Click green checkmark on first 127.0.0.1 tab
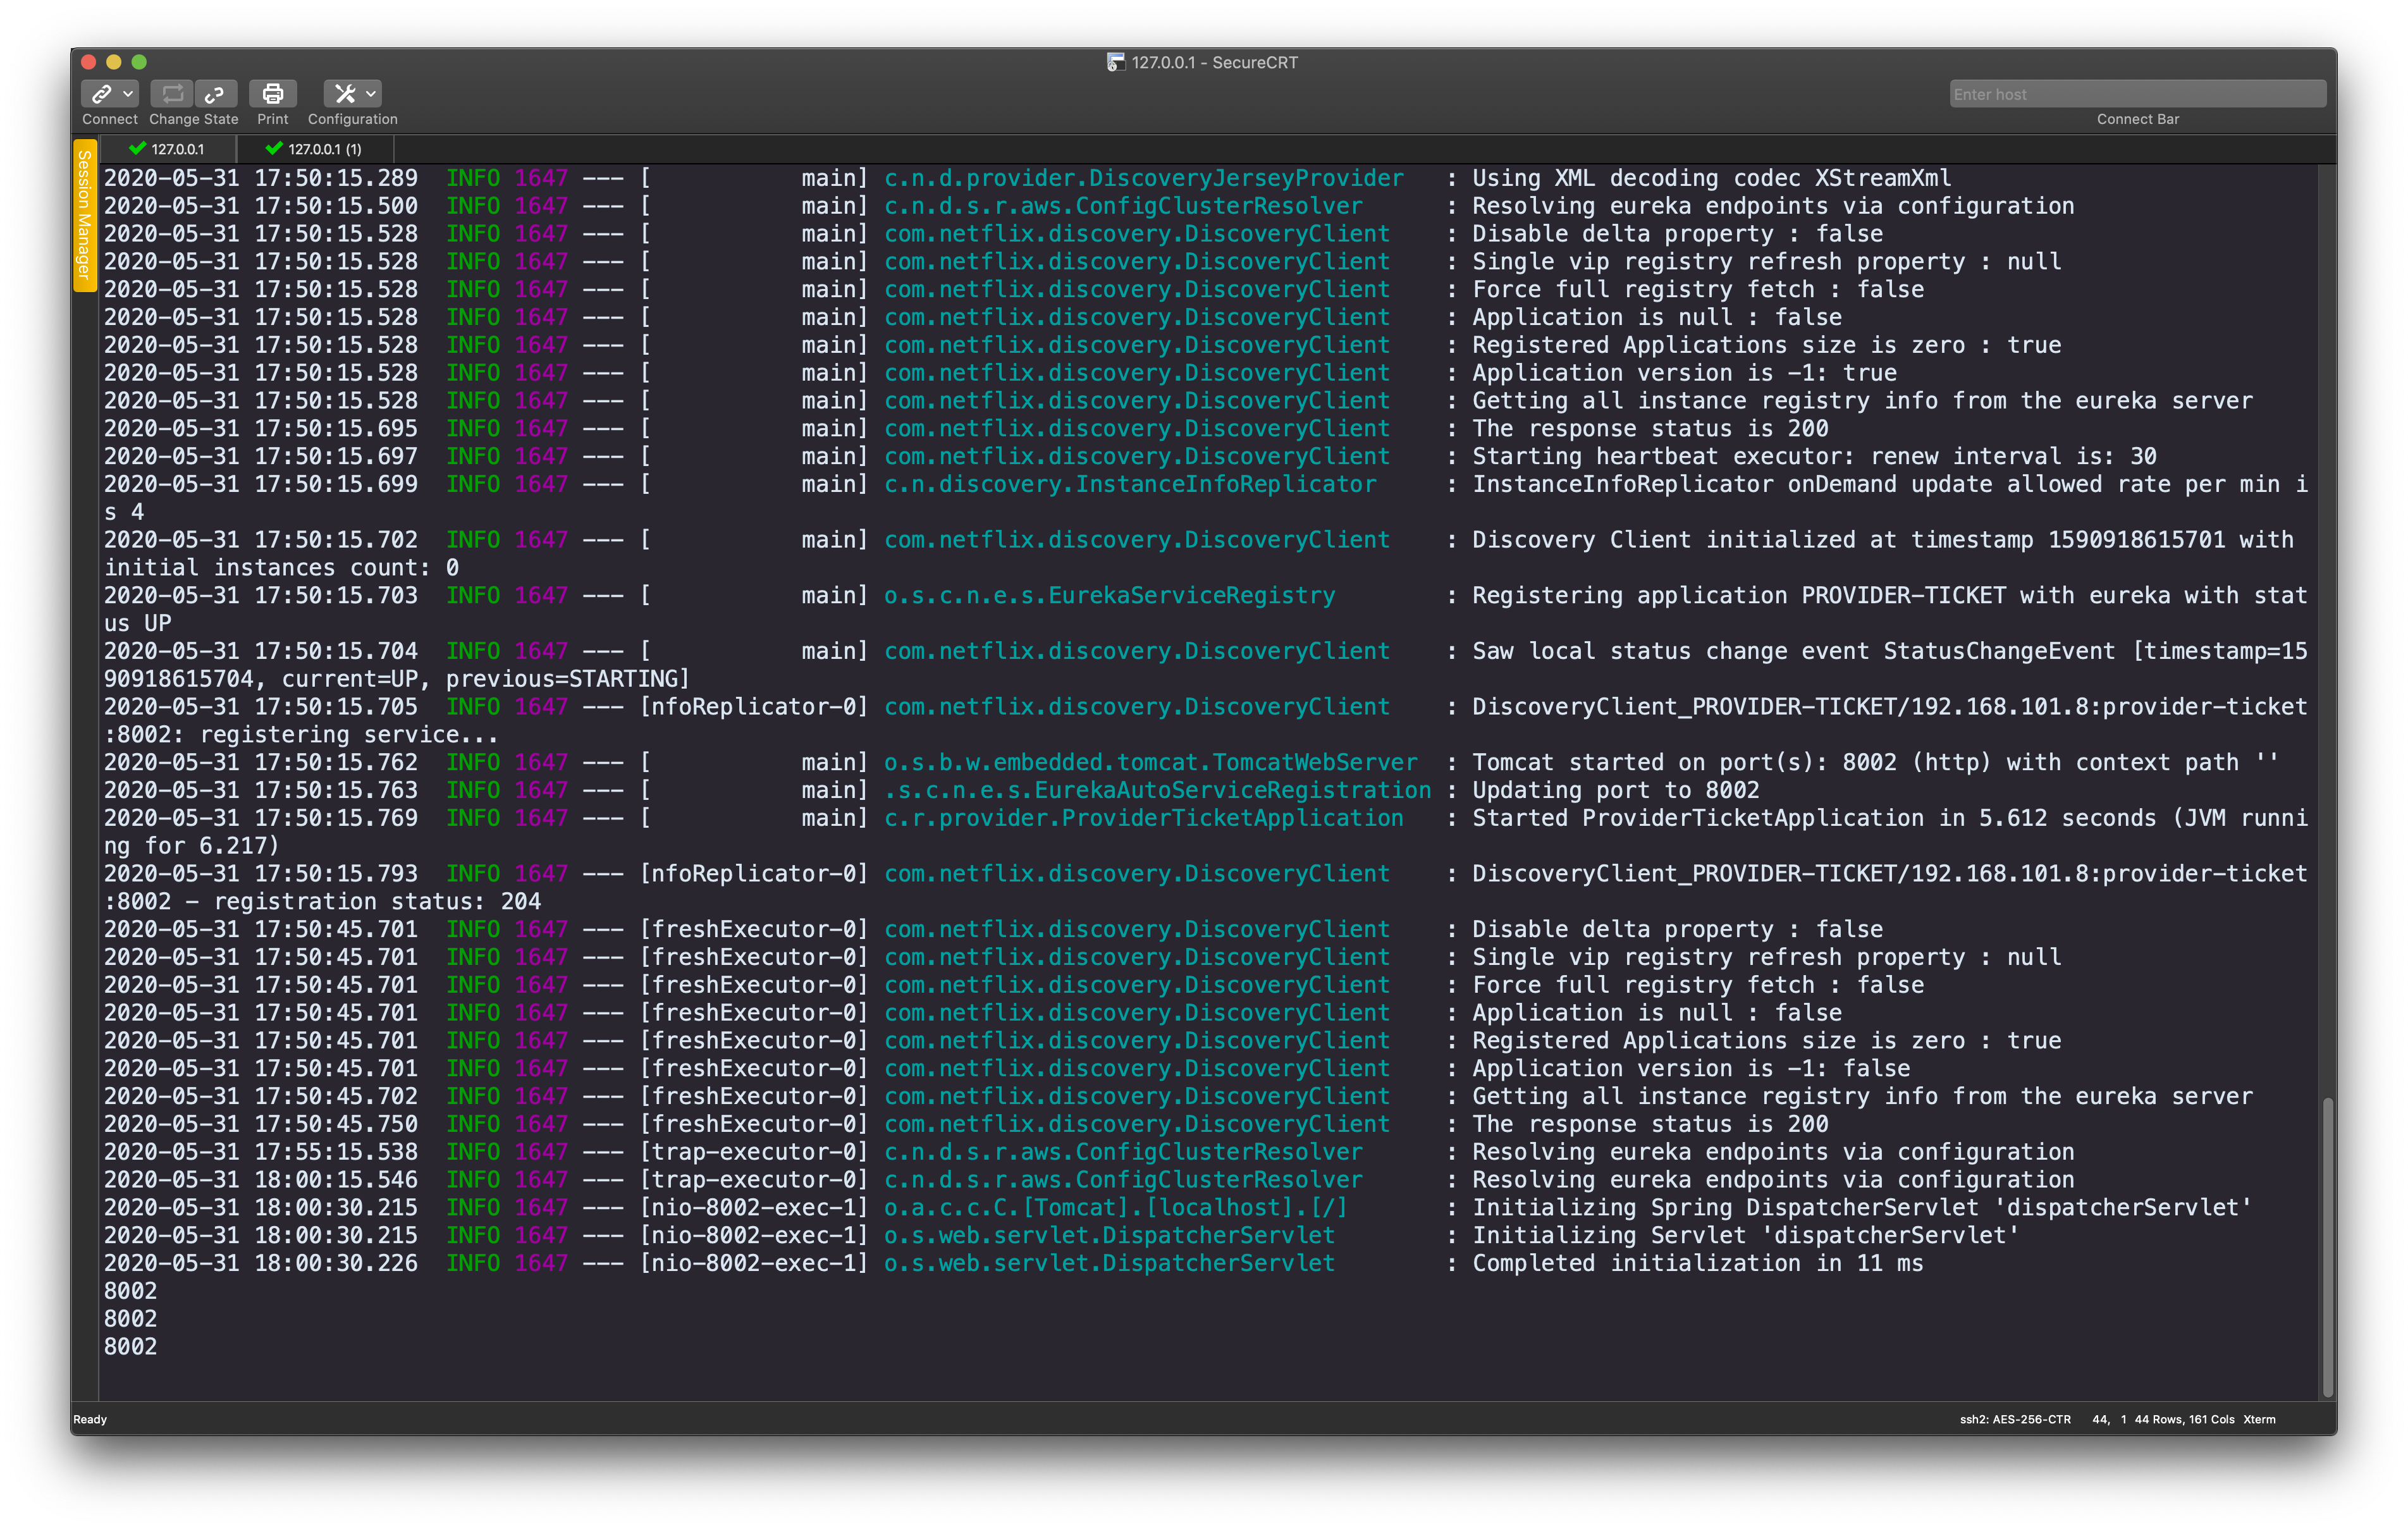The height and width of the screenshot is (1529, 2408). pos(138,148)
